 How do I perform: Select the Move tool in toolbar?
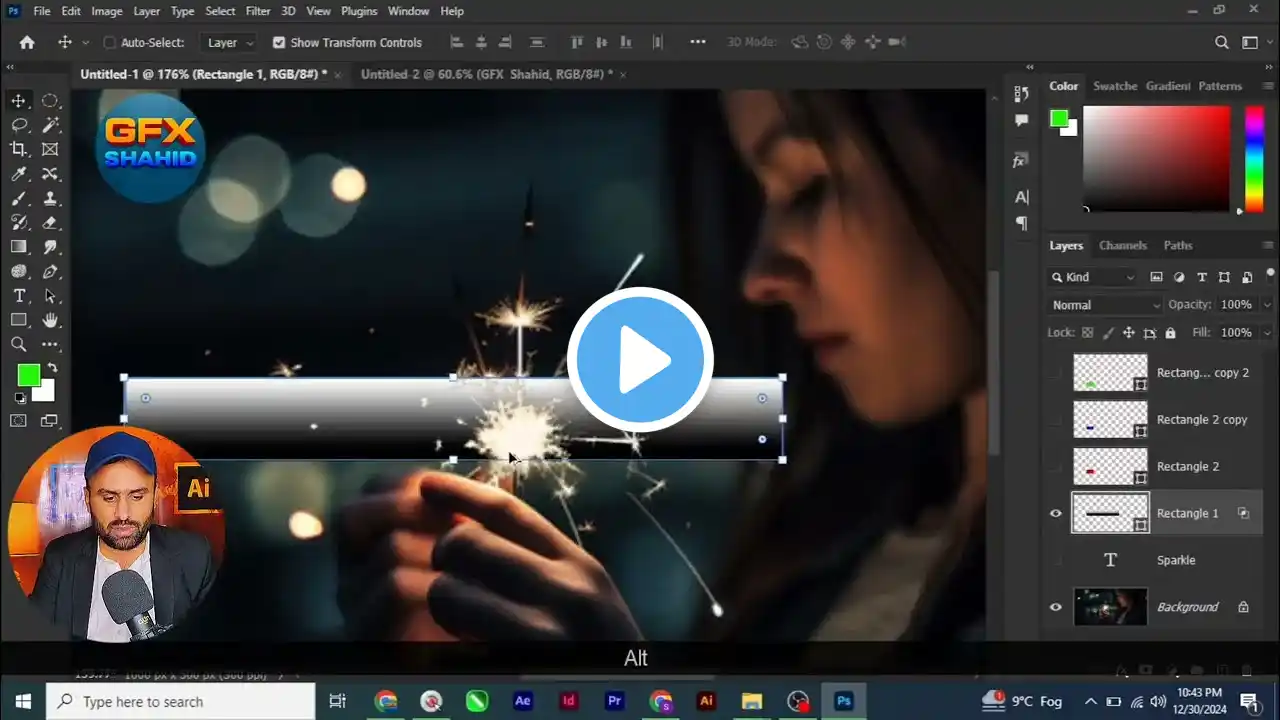(18, 101)
